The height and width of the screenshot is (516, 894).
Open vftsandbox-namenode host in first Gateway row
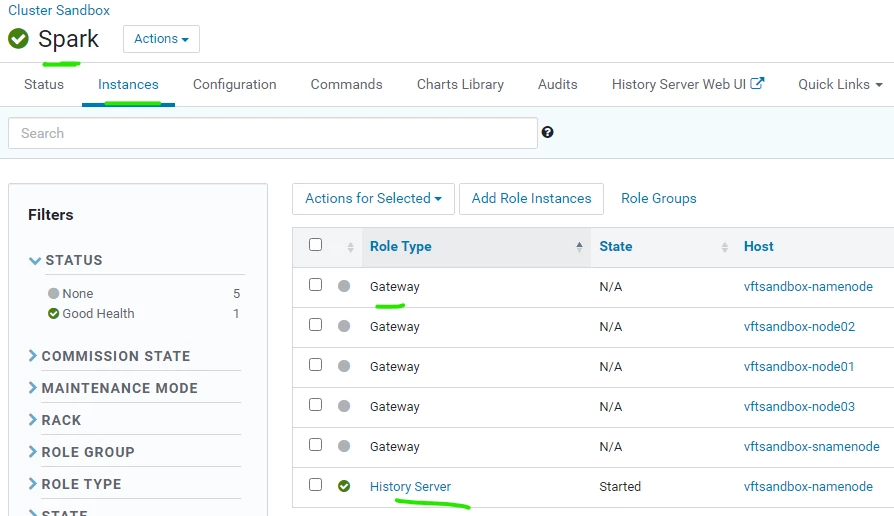point(808,287)
